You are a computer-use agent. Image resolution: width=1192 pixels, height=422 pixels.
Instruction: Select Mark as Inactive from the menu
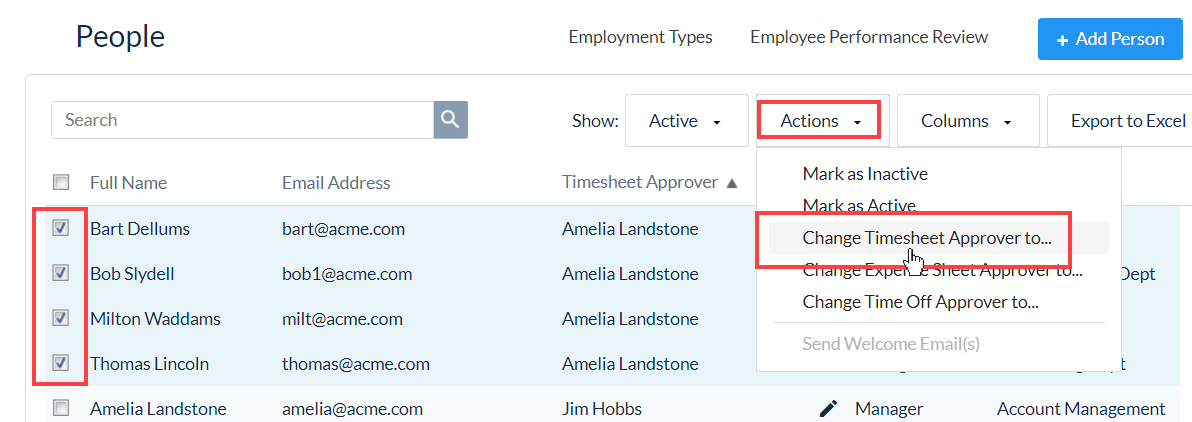865,173
